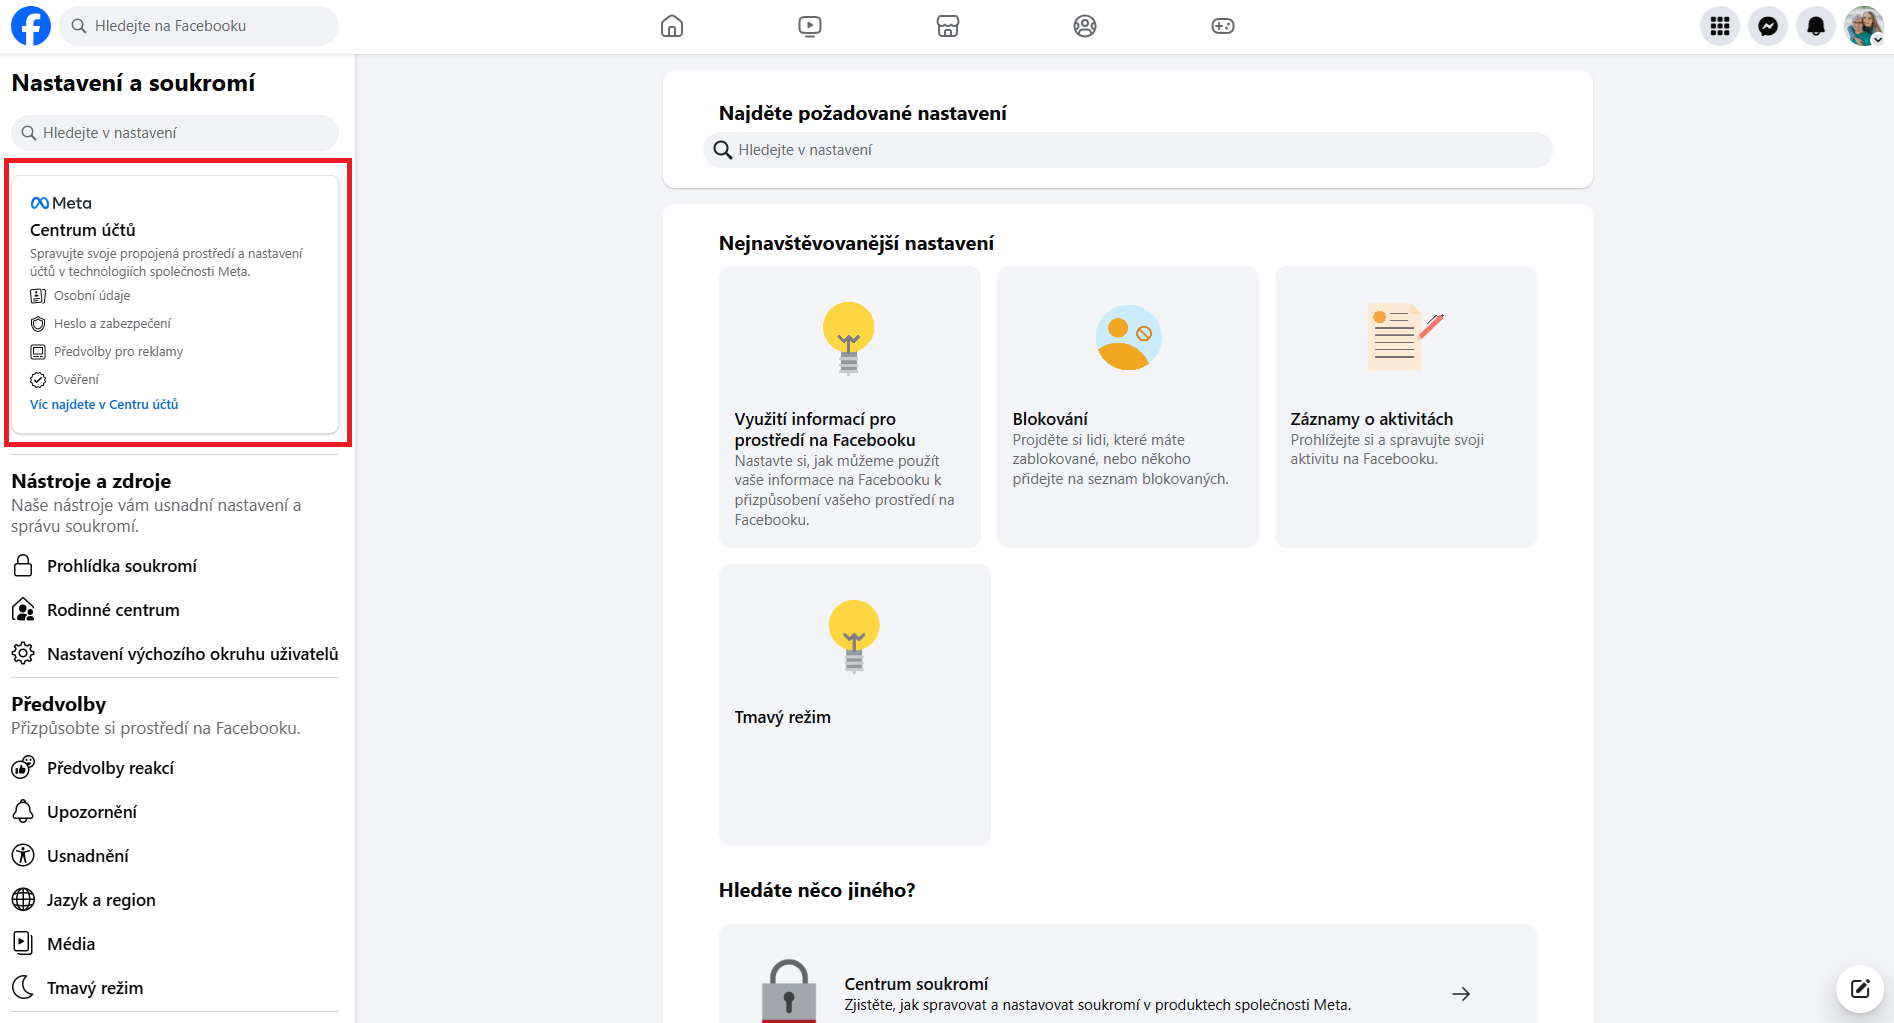1894x1023 pixels.
Task: Click the new message compose icon
Action: point(1860,989)
